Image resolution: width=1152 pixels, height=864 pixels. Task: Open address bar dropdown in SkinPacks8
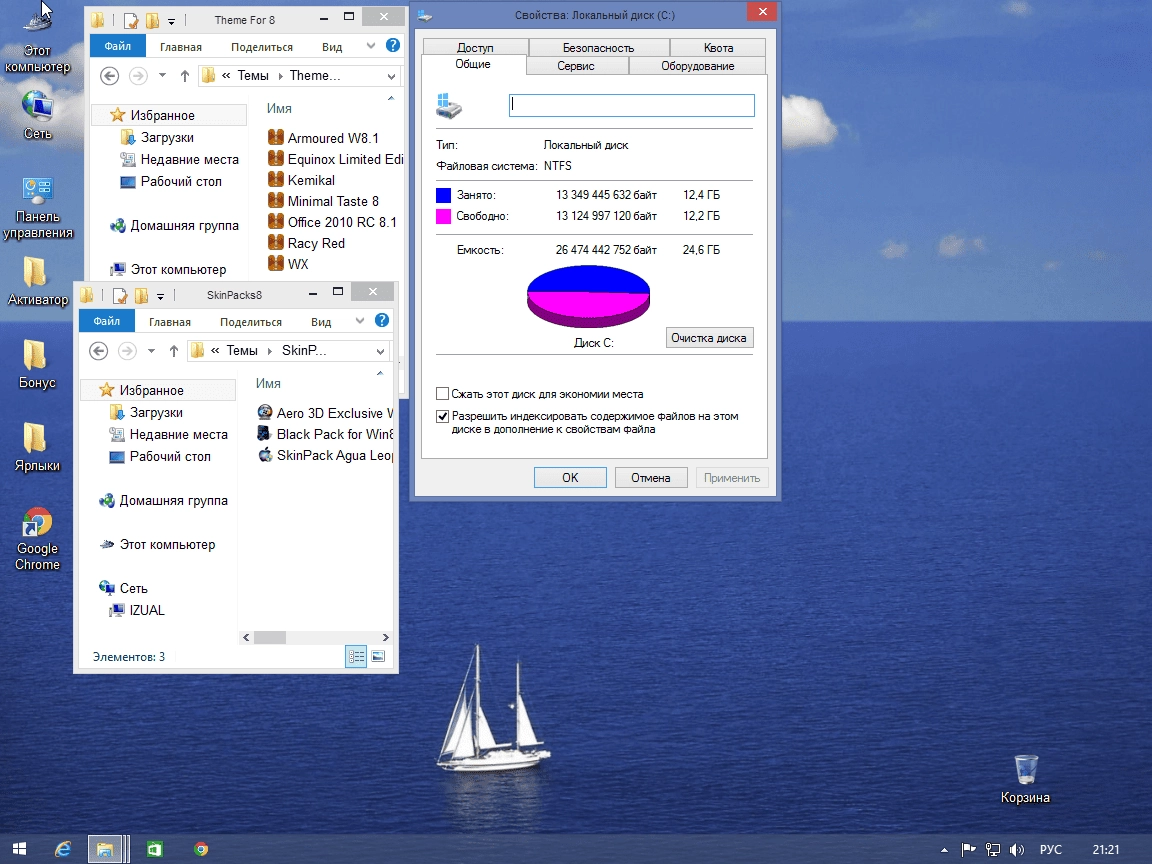tap(380, 351)
